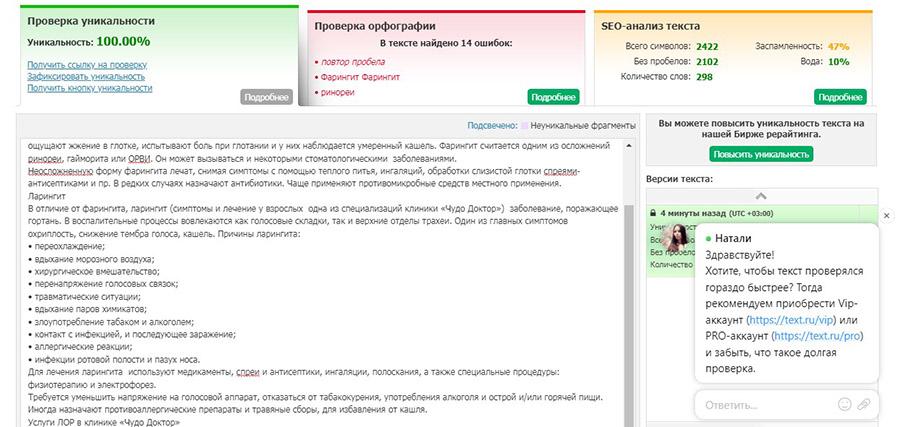This screenshot has width=900, height=427.
Task: Click the text area scrollbar up arrow
Action: [x=629, y=146]
